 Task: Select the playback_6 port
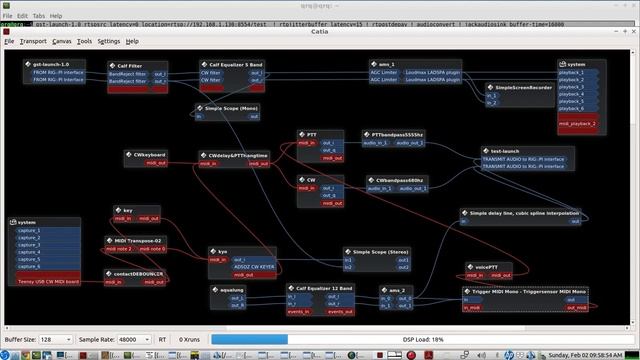(577, 109)
